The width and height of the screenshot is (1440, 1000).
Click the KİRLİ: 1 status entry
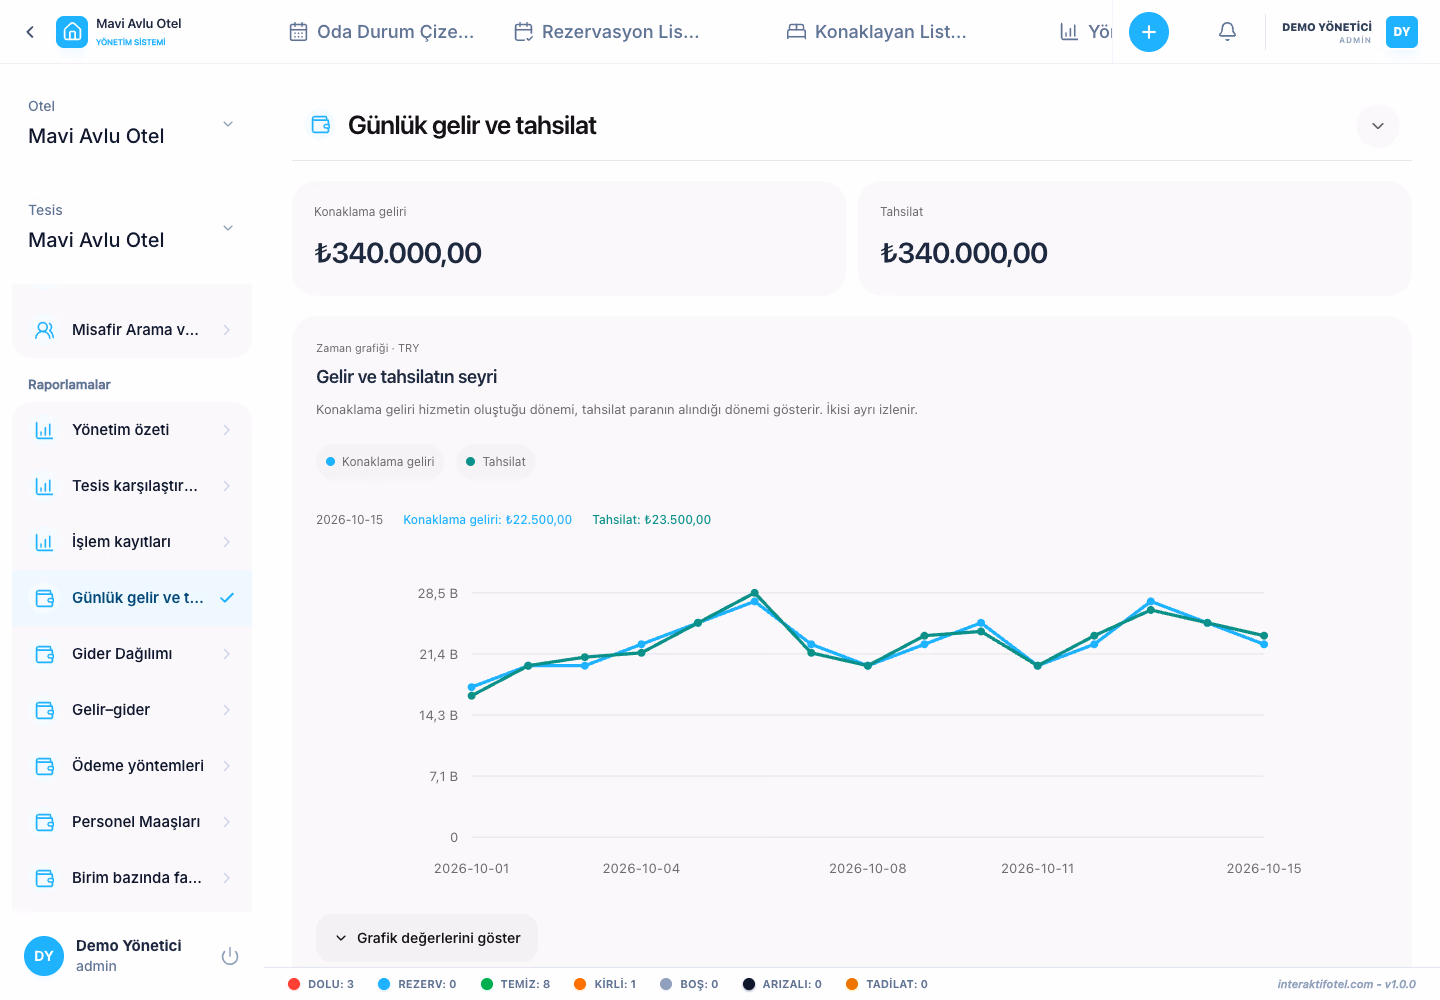[x=605, y=984]
